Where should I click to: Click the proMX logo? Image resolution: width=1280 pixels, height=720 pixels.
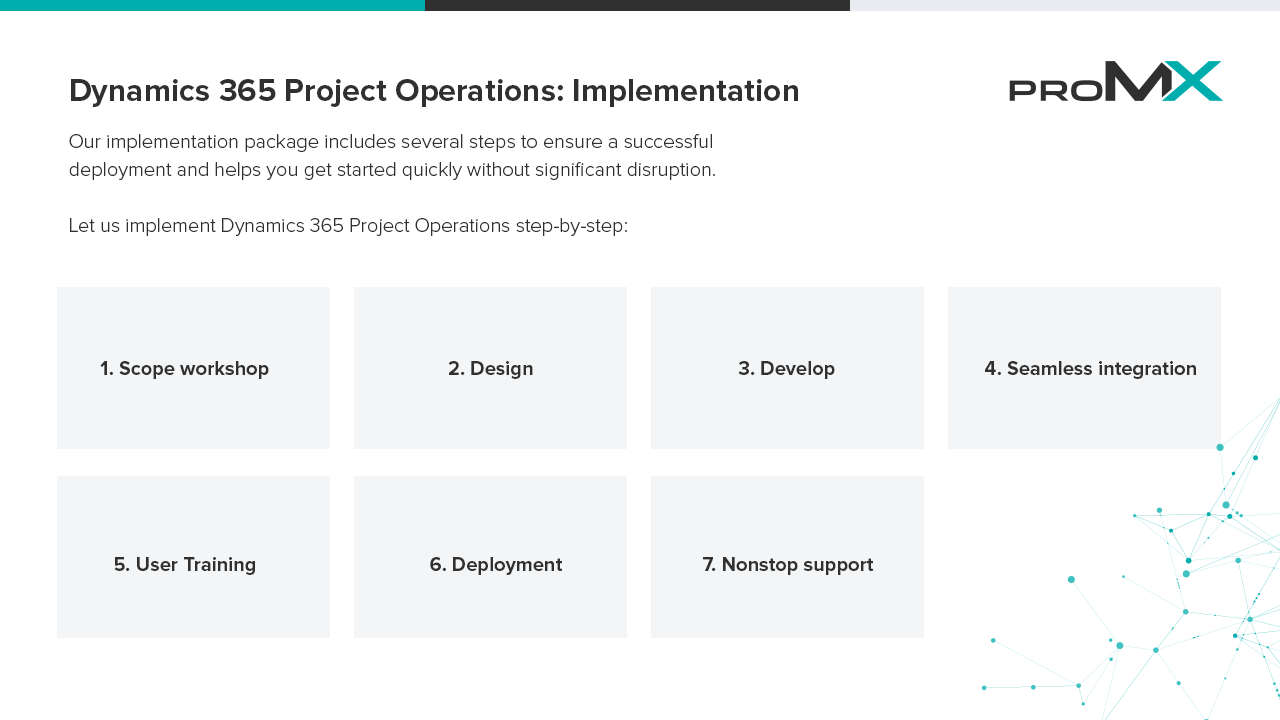pos(1115,81)
